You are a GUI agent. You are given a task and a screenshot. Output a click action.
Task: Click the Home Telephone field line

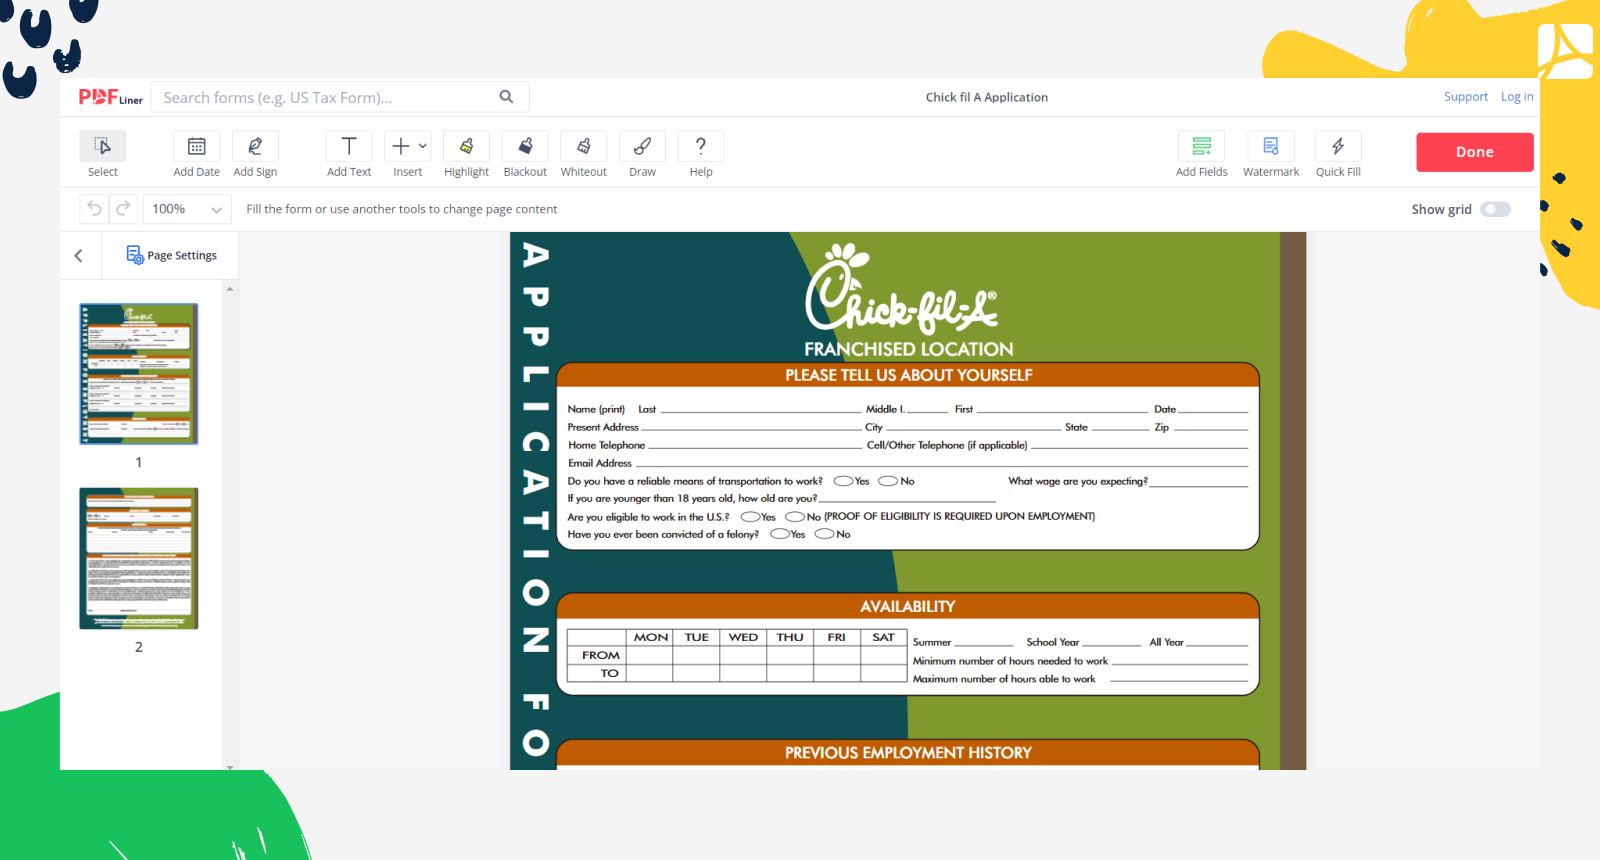754,445
